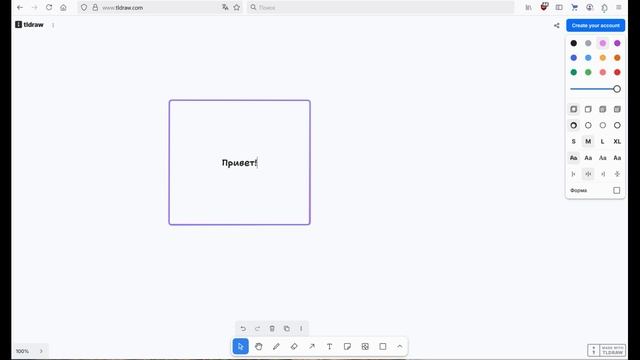Choose the sans Aa font
The height and width of the screenshot is (360, 640).
(588, 158)
